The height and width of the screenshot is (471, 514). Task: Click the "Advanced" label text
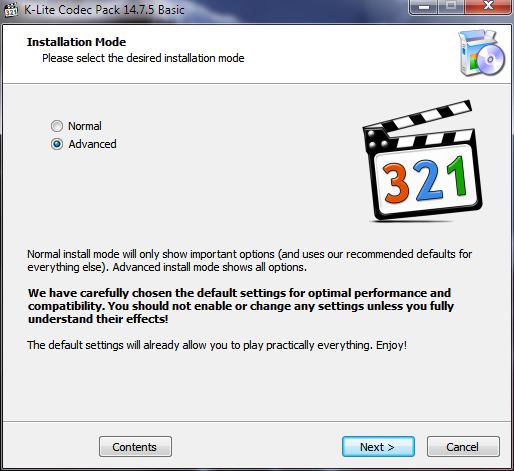(x=92, y=144)
